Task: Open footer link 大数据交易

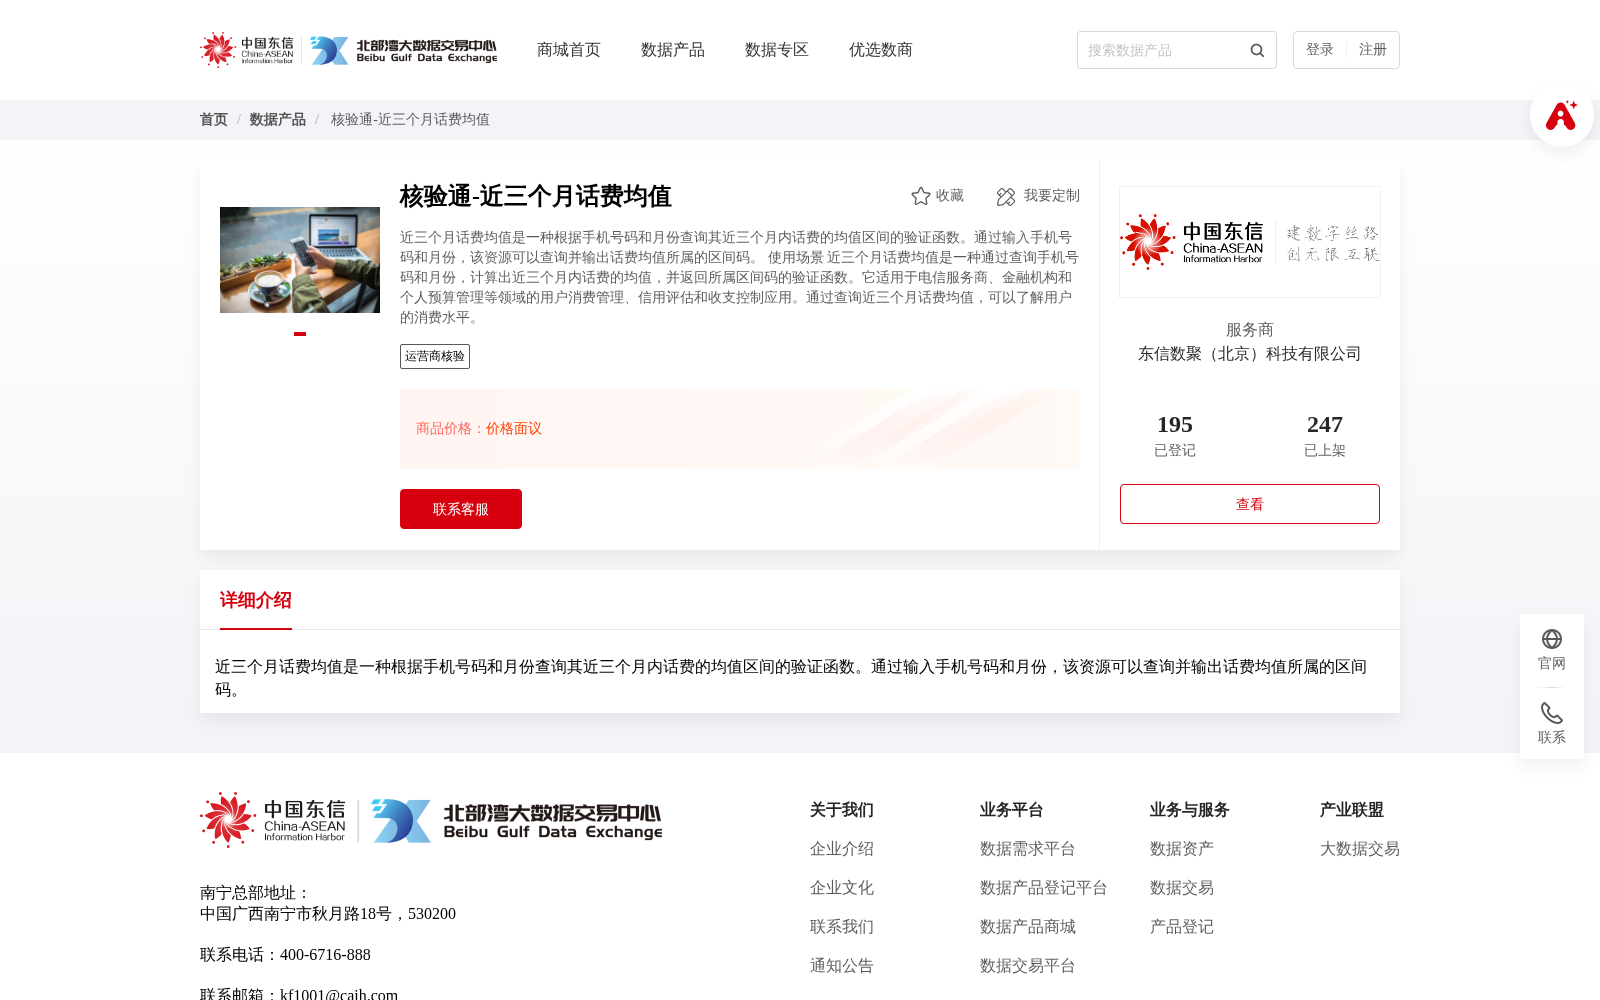Action: pos(1360,849)
